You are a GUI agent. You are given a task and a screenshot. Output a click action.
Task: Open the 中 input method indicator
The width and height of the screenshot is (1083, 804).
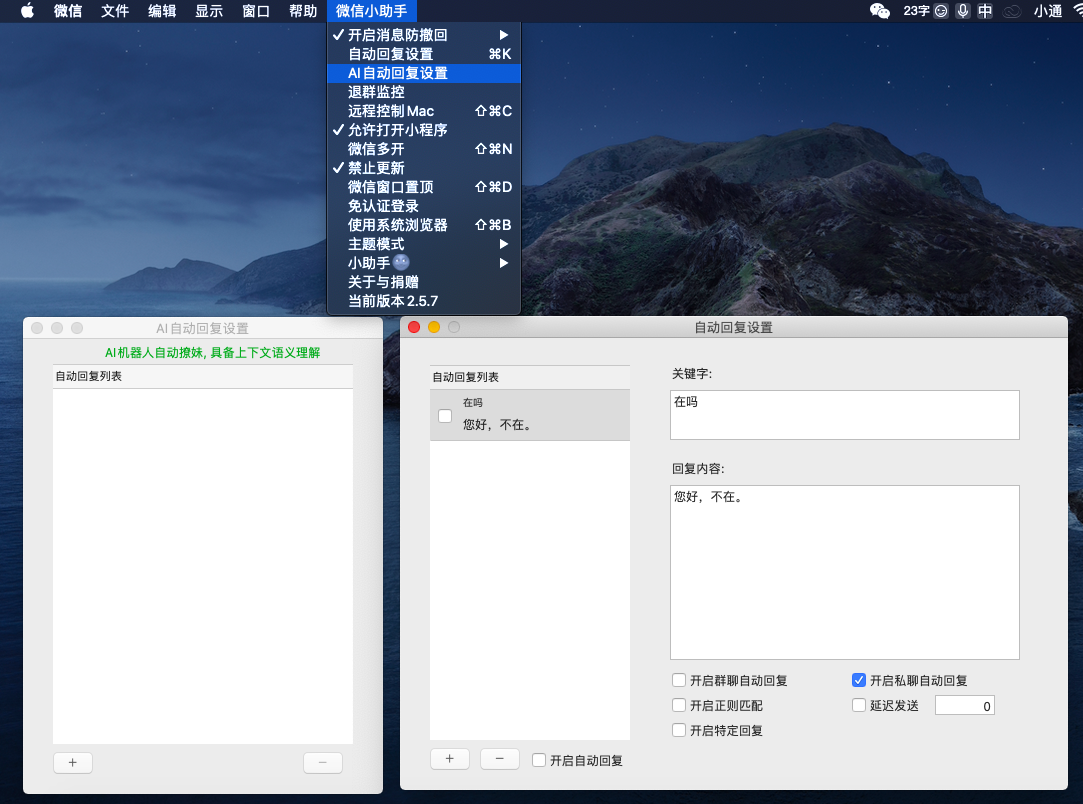pyautogui.click(x=985, y=11)
